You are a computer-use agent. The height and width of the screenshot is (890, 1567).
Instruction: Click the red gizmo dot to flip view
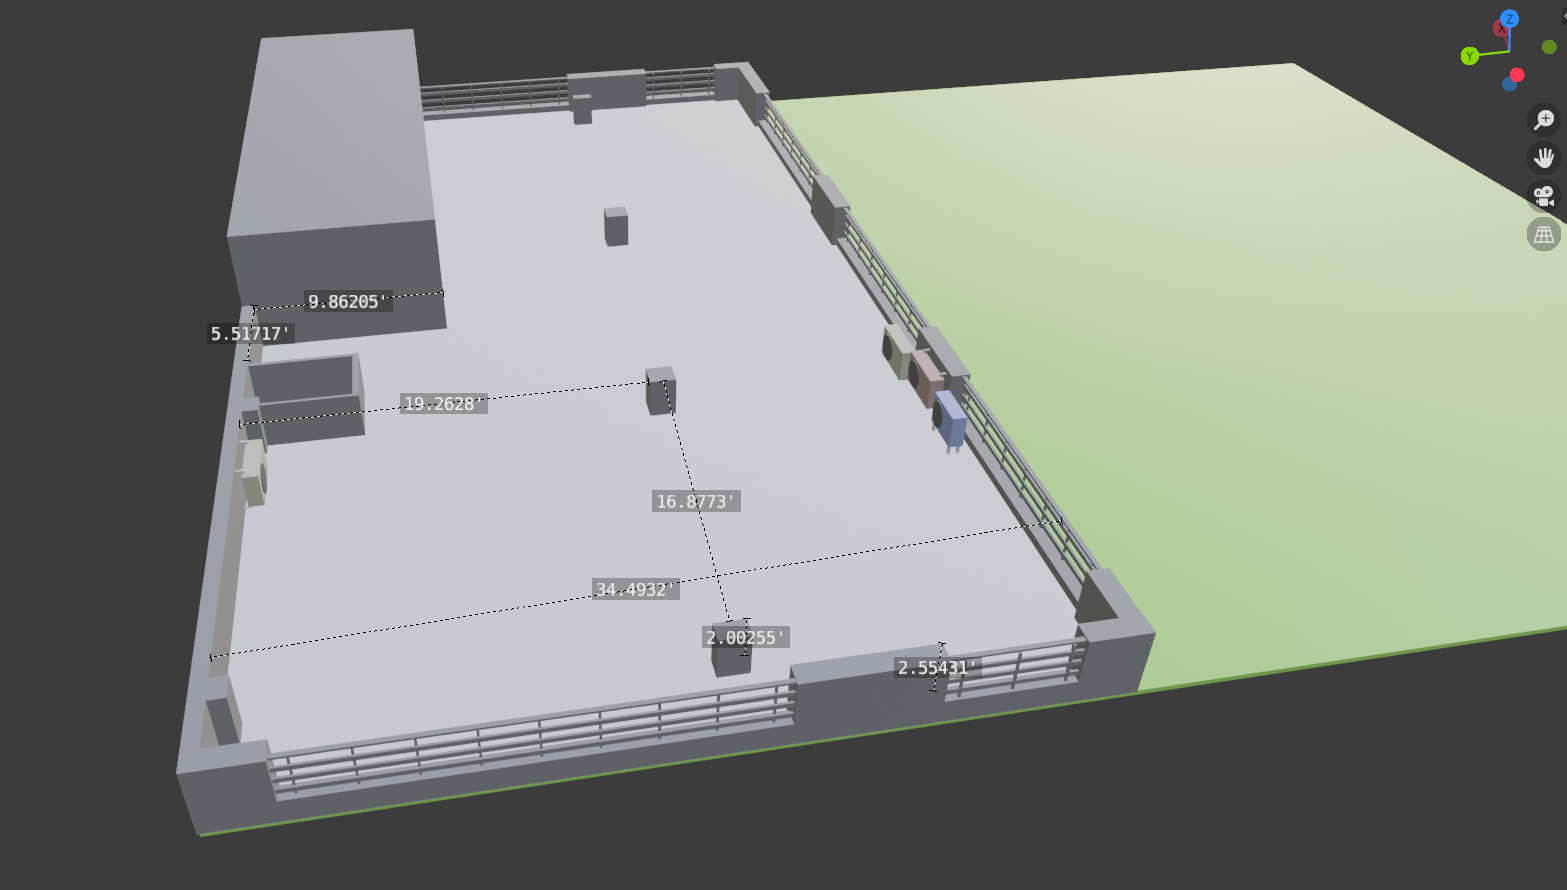1516,75
